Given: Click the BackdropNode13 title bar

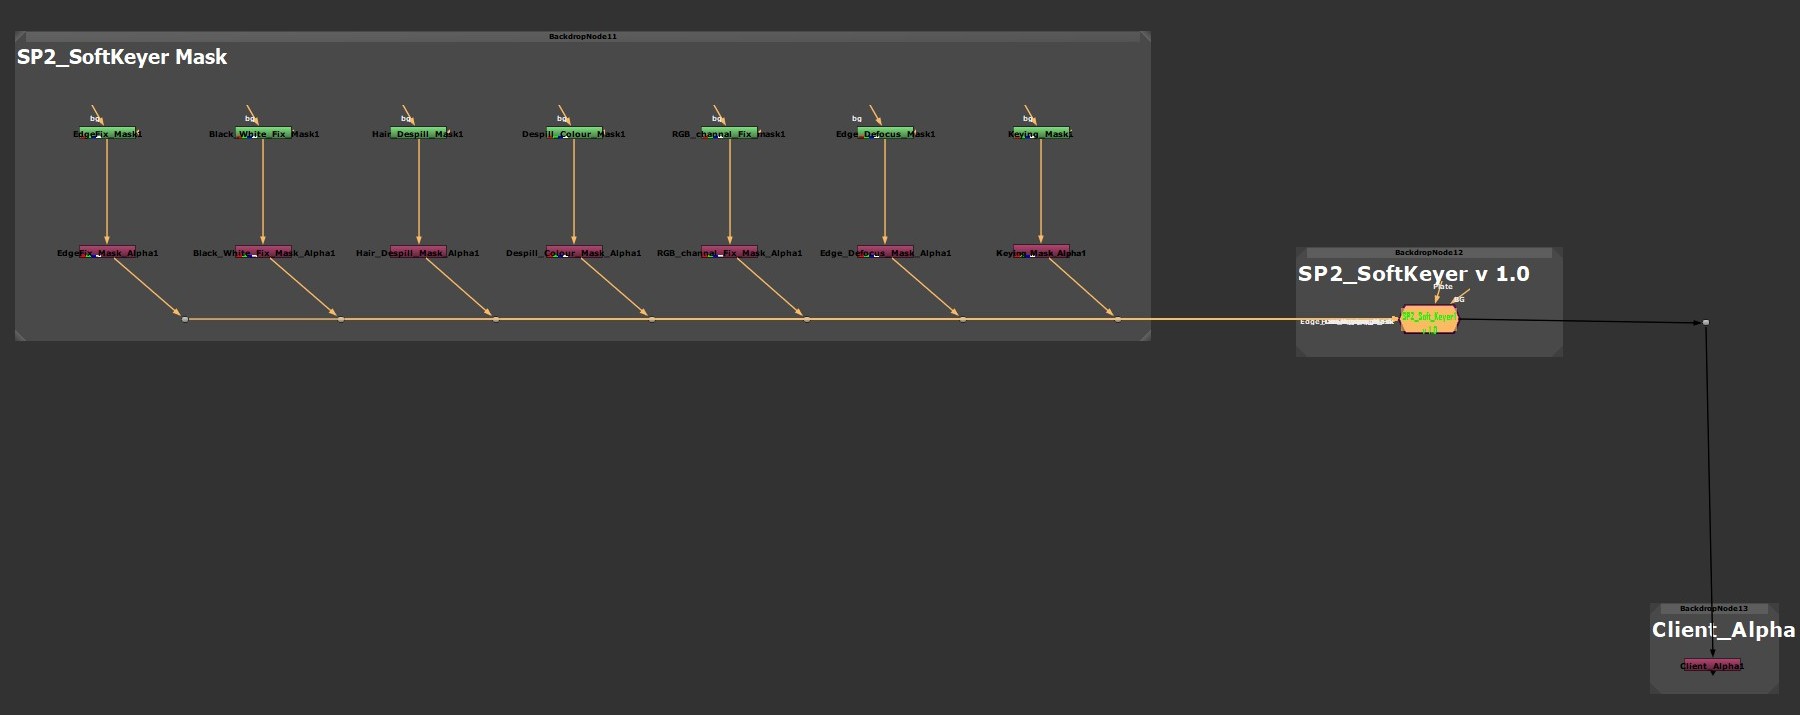Looking at the screenshot, I should [x=1713, y=608].
